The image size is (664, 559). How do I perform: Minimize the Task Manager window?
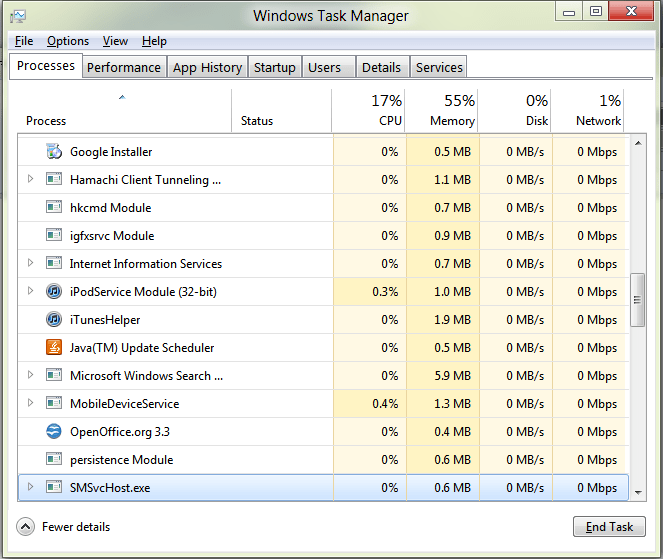[569, 11]
